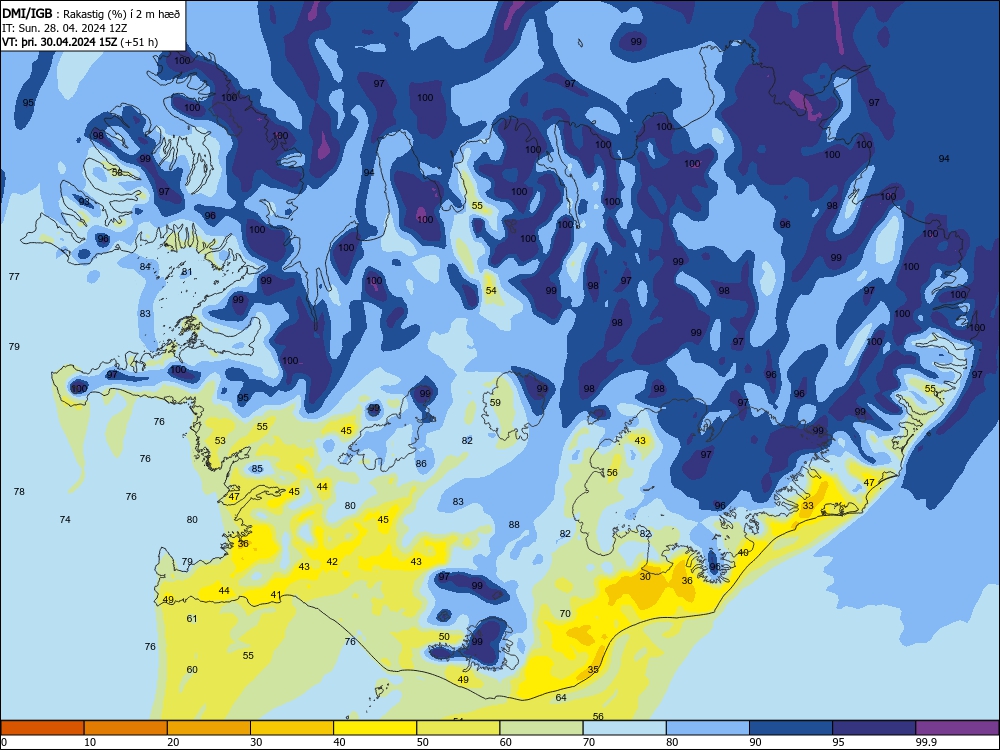Screen dimensions: 1000x750
Task: Click the '90' legend tick label
Action: [755, 742]
